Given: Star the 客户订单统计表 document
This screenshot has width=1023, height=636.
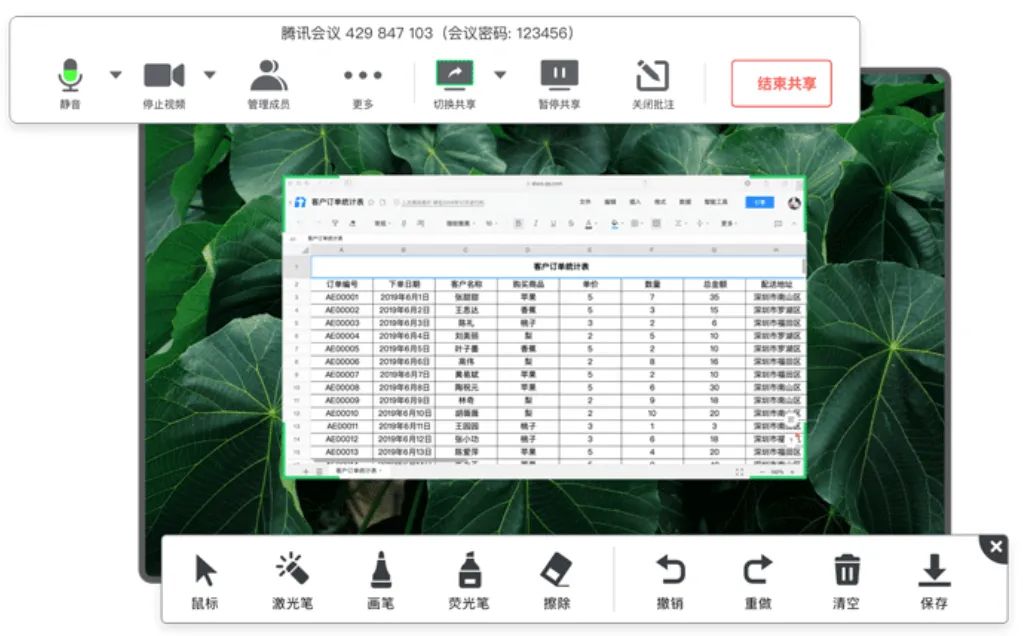Looking at the screenshot, I should tap(371, 202).
